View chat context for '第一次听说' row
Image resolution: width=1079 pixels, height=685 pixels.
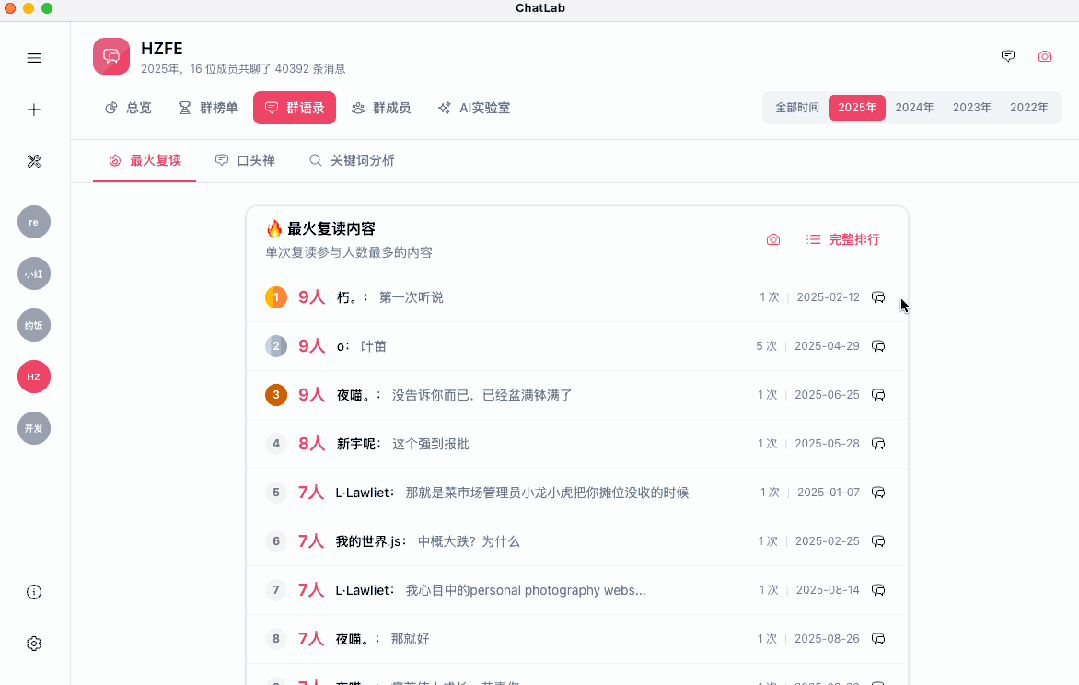click(878, 297)
